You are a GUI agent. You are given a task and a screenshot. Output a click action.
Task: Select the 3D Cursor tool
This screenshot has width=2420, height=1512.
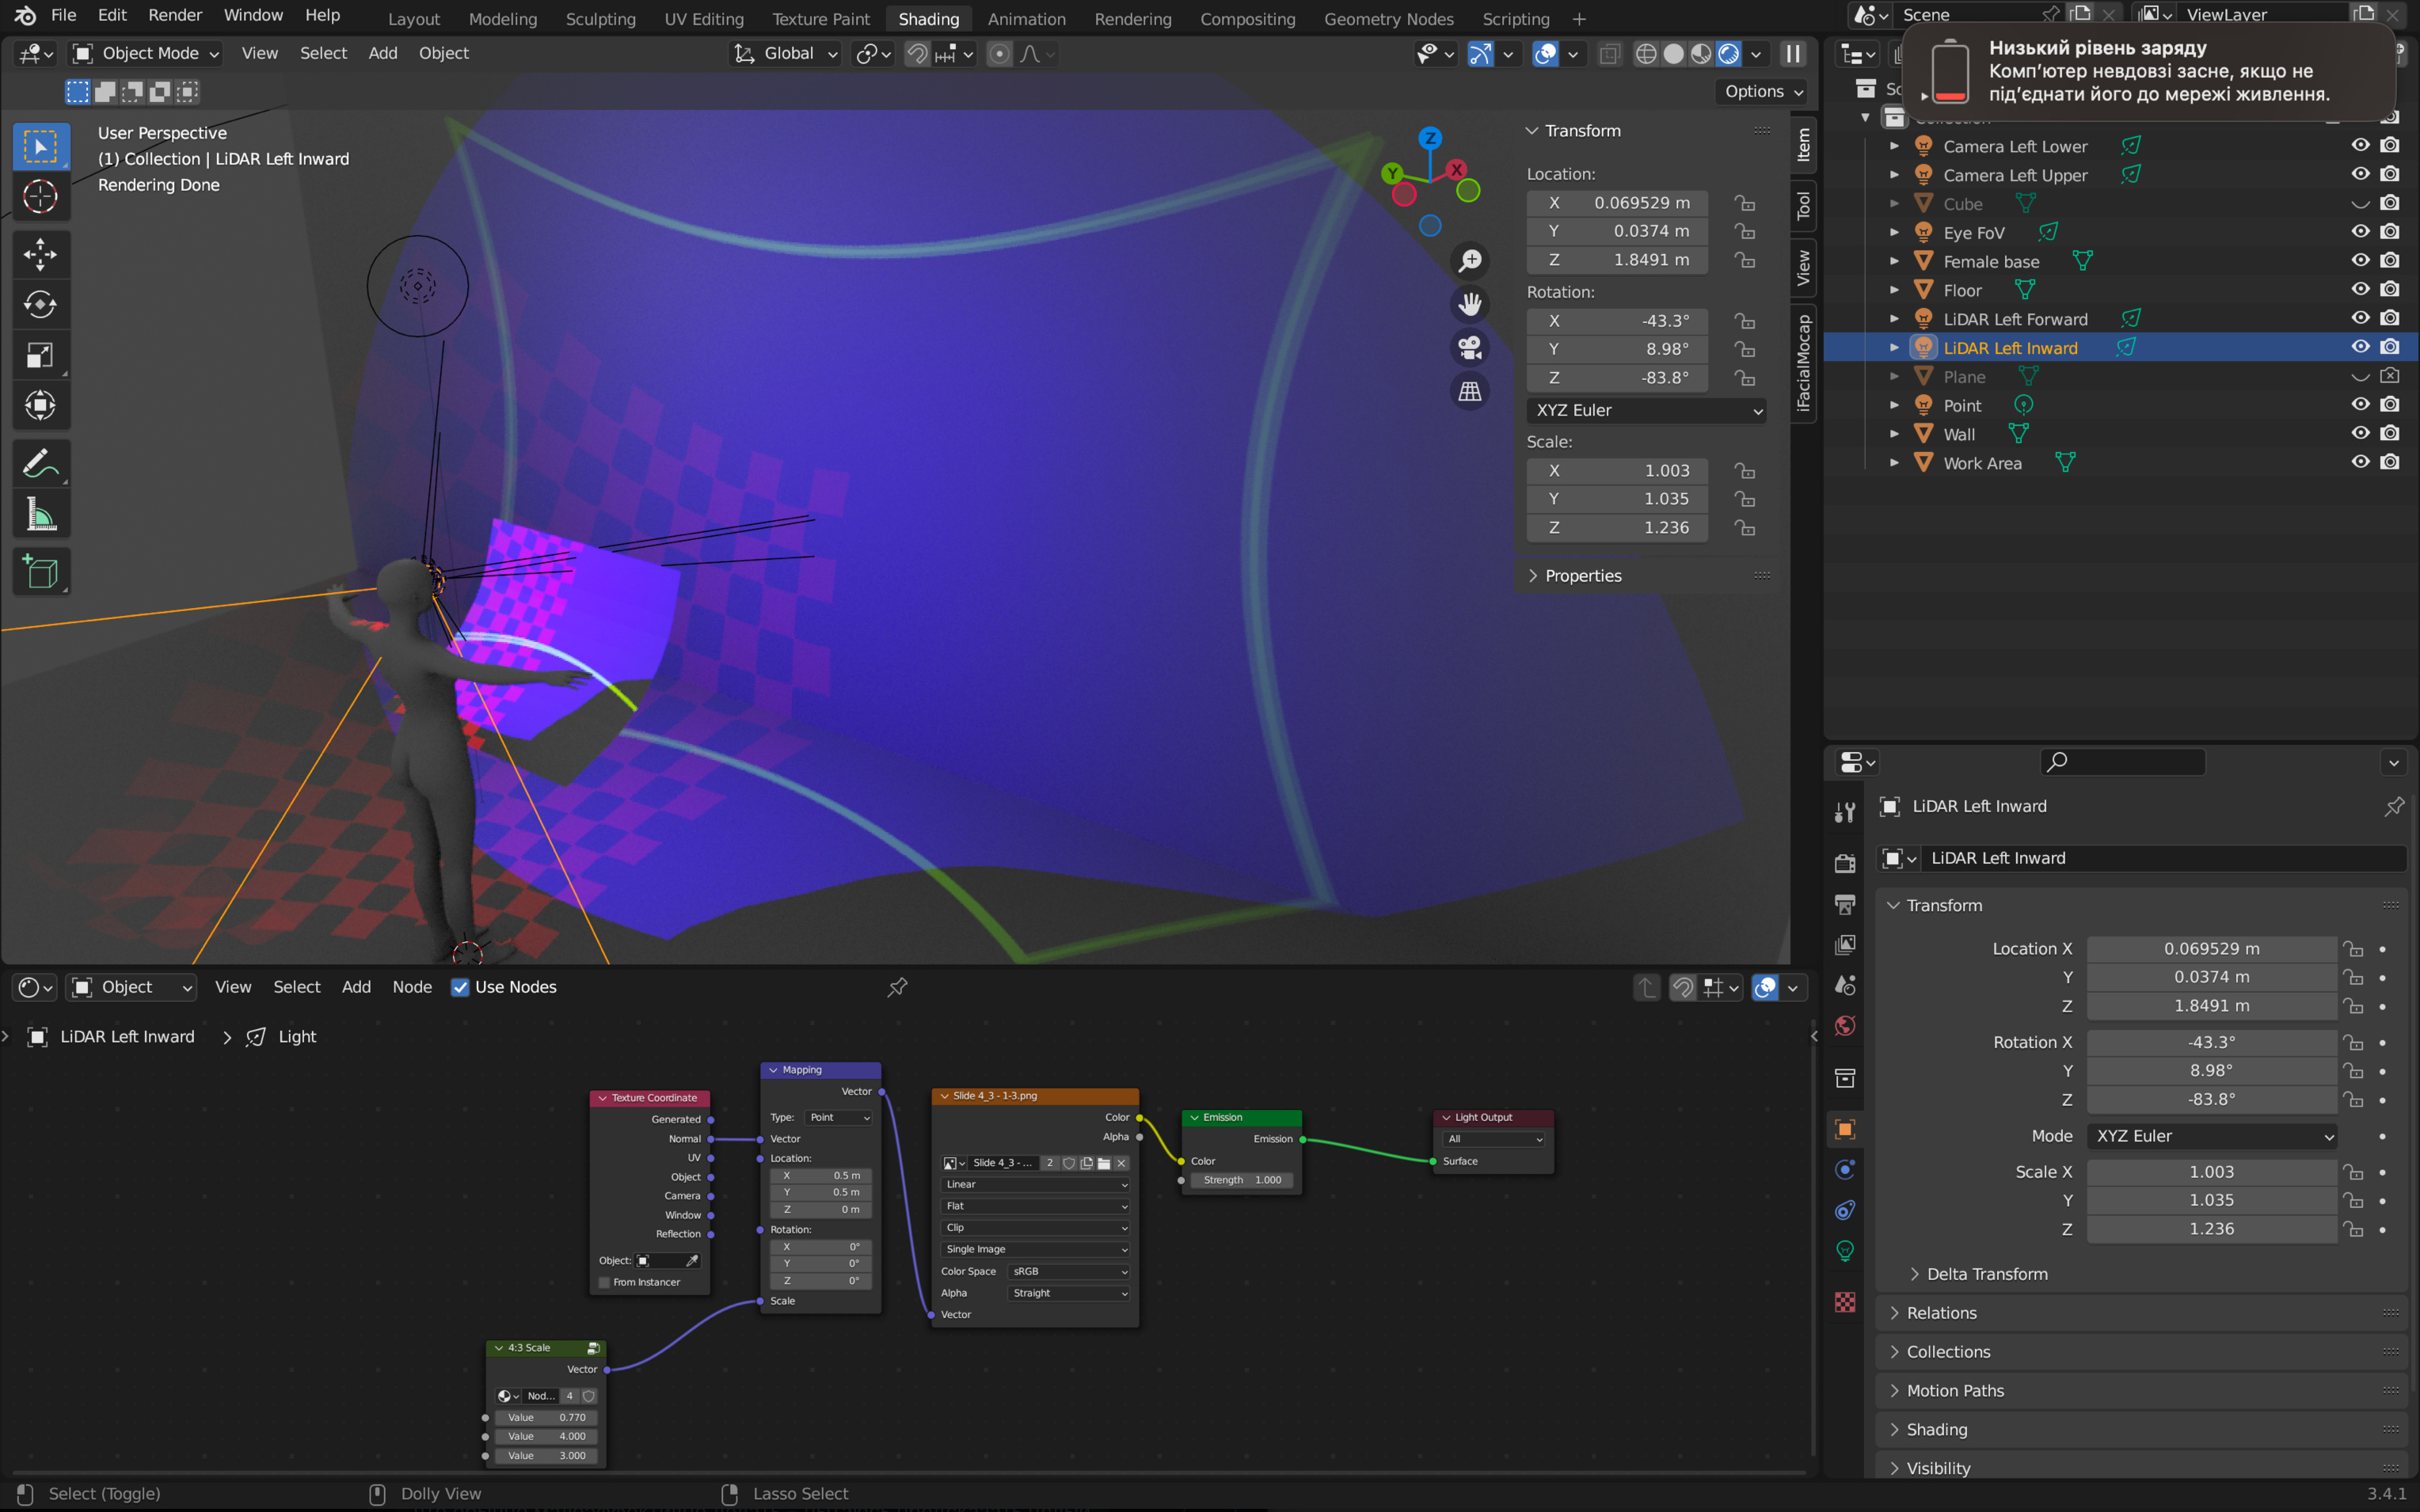(x=40, y=197)
